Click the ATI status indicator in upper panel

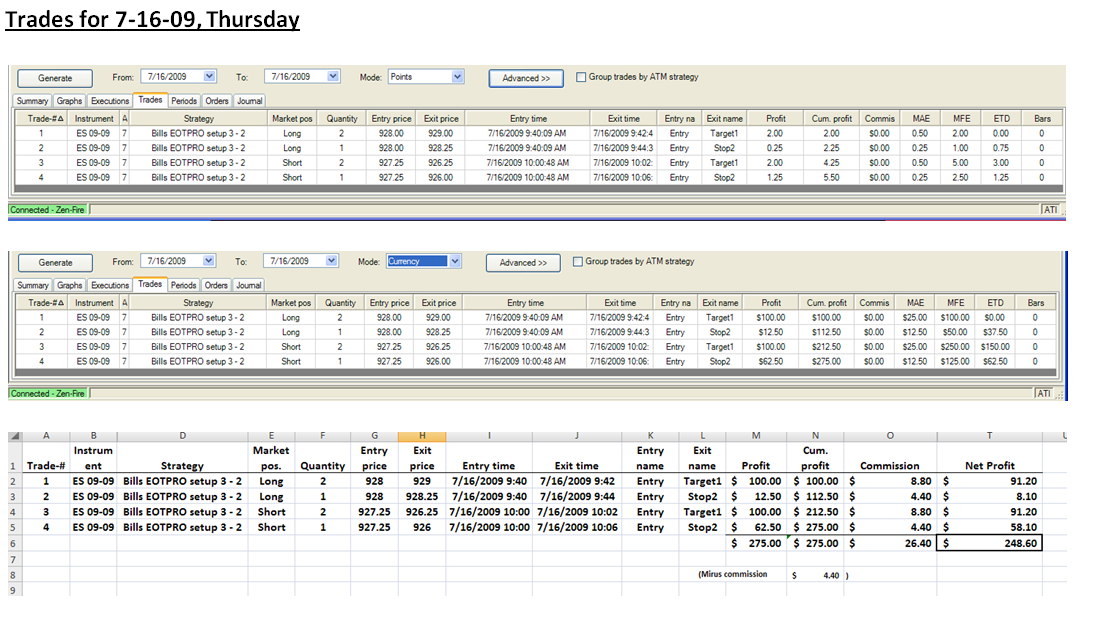coord(1050,209)
